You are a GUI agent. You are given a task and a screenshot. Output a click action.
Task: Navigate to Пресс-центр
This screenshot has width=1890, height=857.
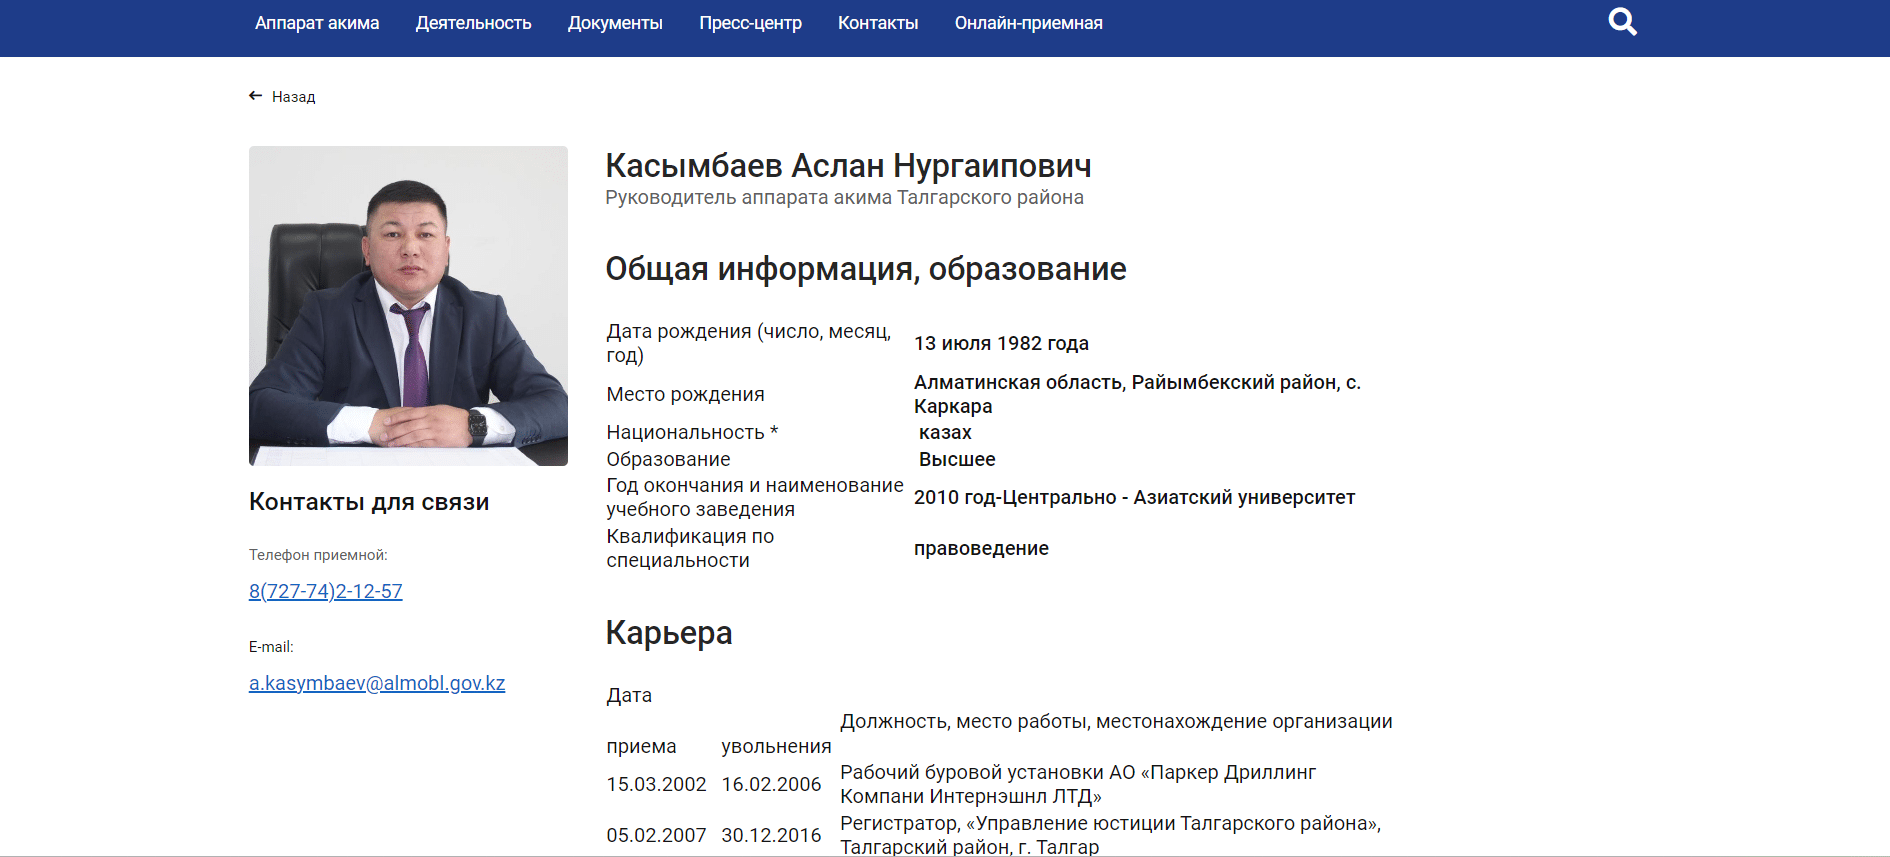[x=750, y=23]
